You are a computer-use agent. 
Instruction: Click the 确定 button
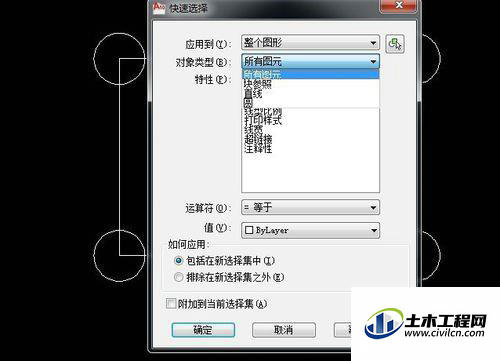point(203,330)
